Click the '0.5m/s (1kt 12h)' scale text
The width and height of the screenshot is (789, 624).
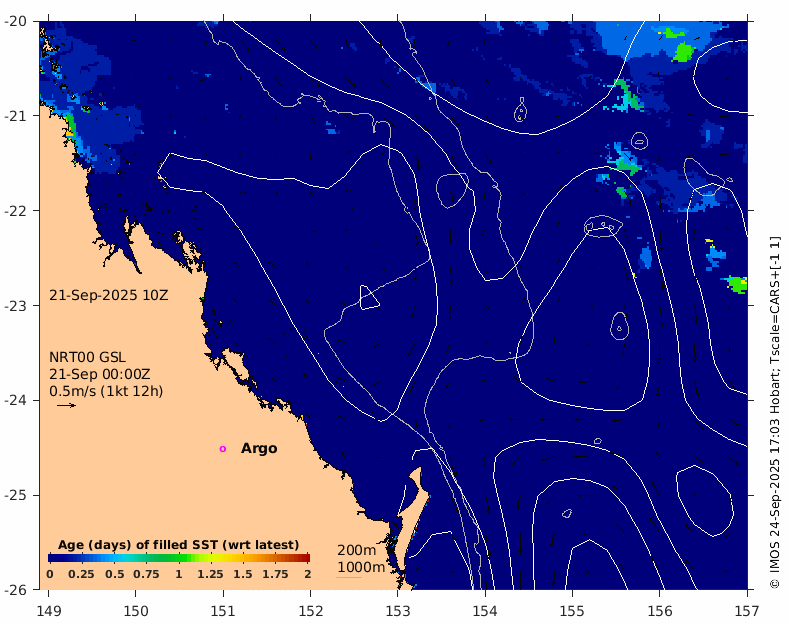coord(106,391)
